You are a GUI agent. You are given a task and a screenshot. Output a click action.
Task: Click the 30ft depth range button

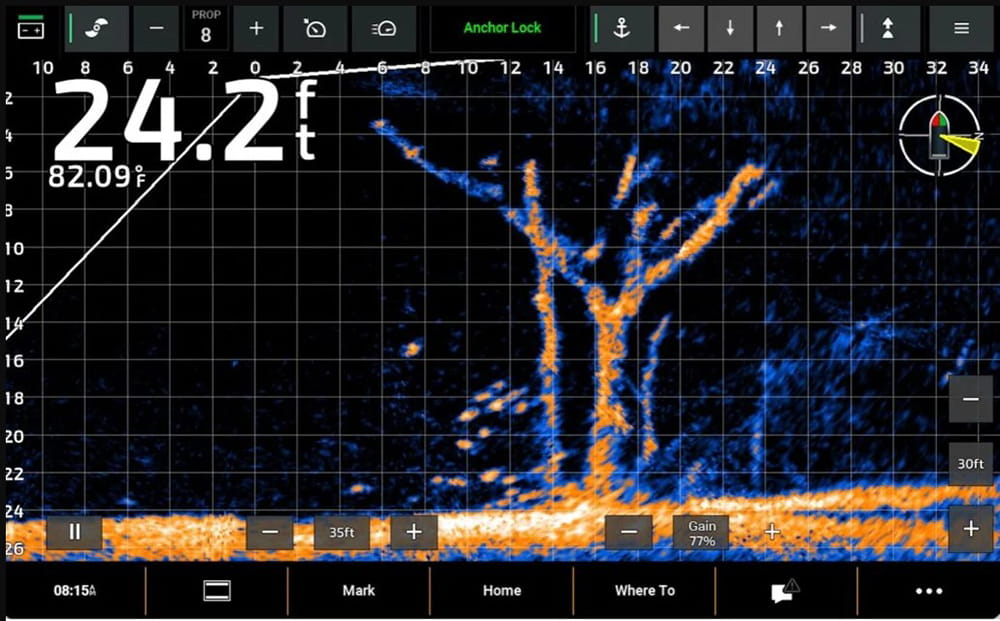968,464
